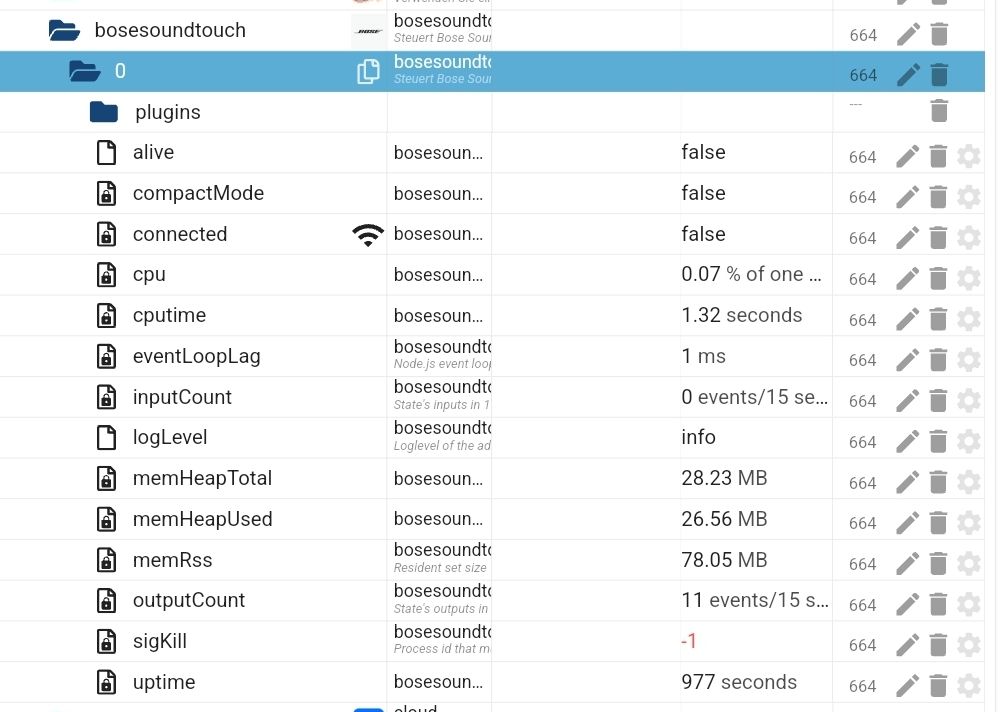Click the '28.23 MB' memHeapTotal value
The height and width of the screenshot is (712, 1002).
point(724,478)
